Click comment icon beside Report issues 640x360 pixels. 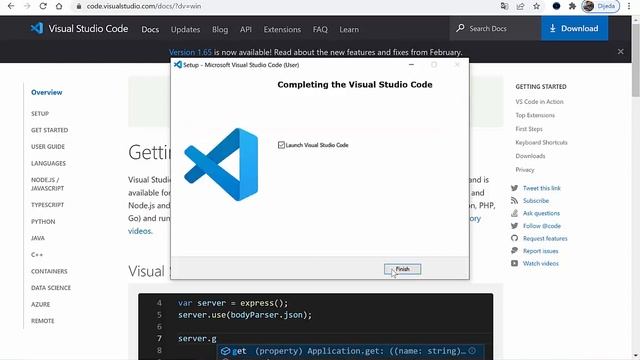click(x=514, y=251)
